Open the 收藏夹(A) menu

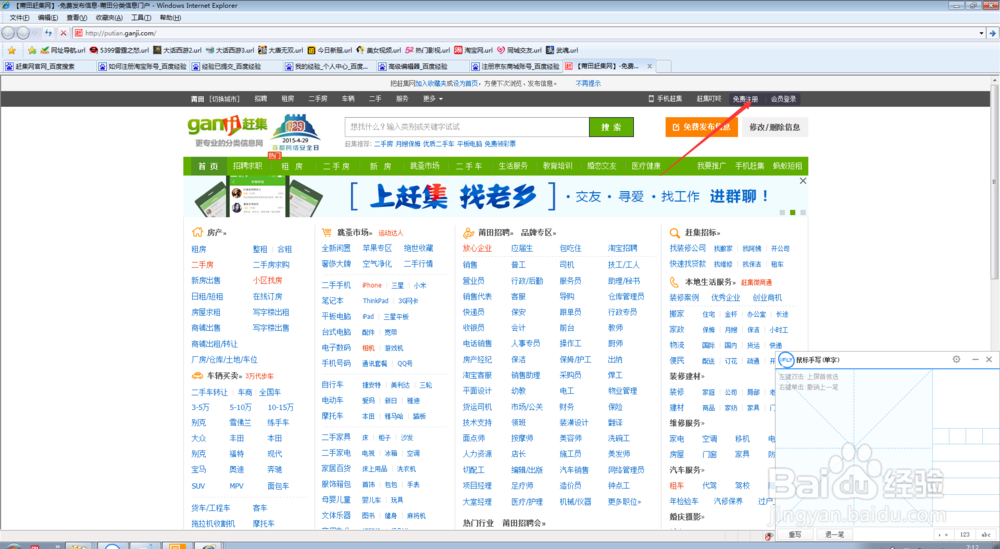(109, 17)
